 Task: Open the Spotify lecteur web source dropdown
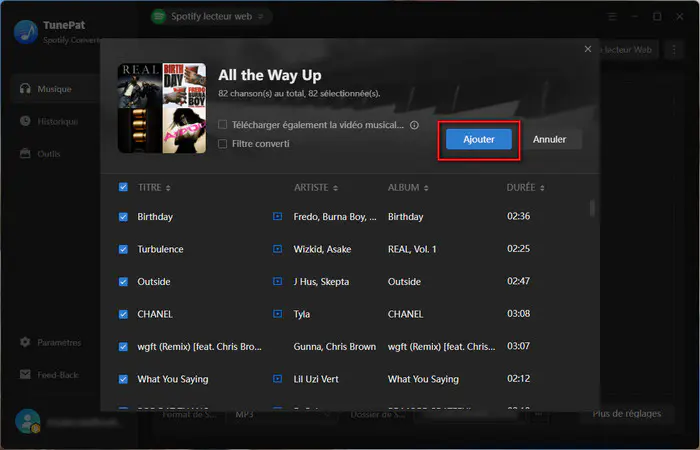coord(212,17)
